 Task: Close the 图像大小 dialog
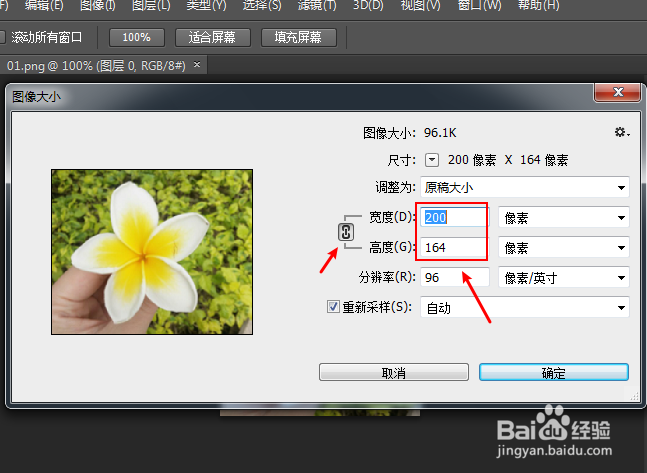[x=617, y=92]
